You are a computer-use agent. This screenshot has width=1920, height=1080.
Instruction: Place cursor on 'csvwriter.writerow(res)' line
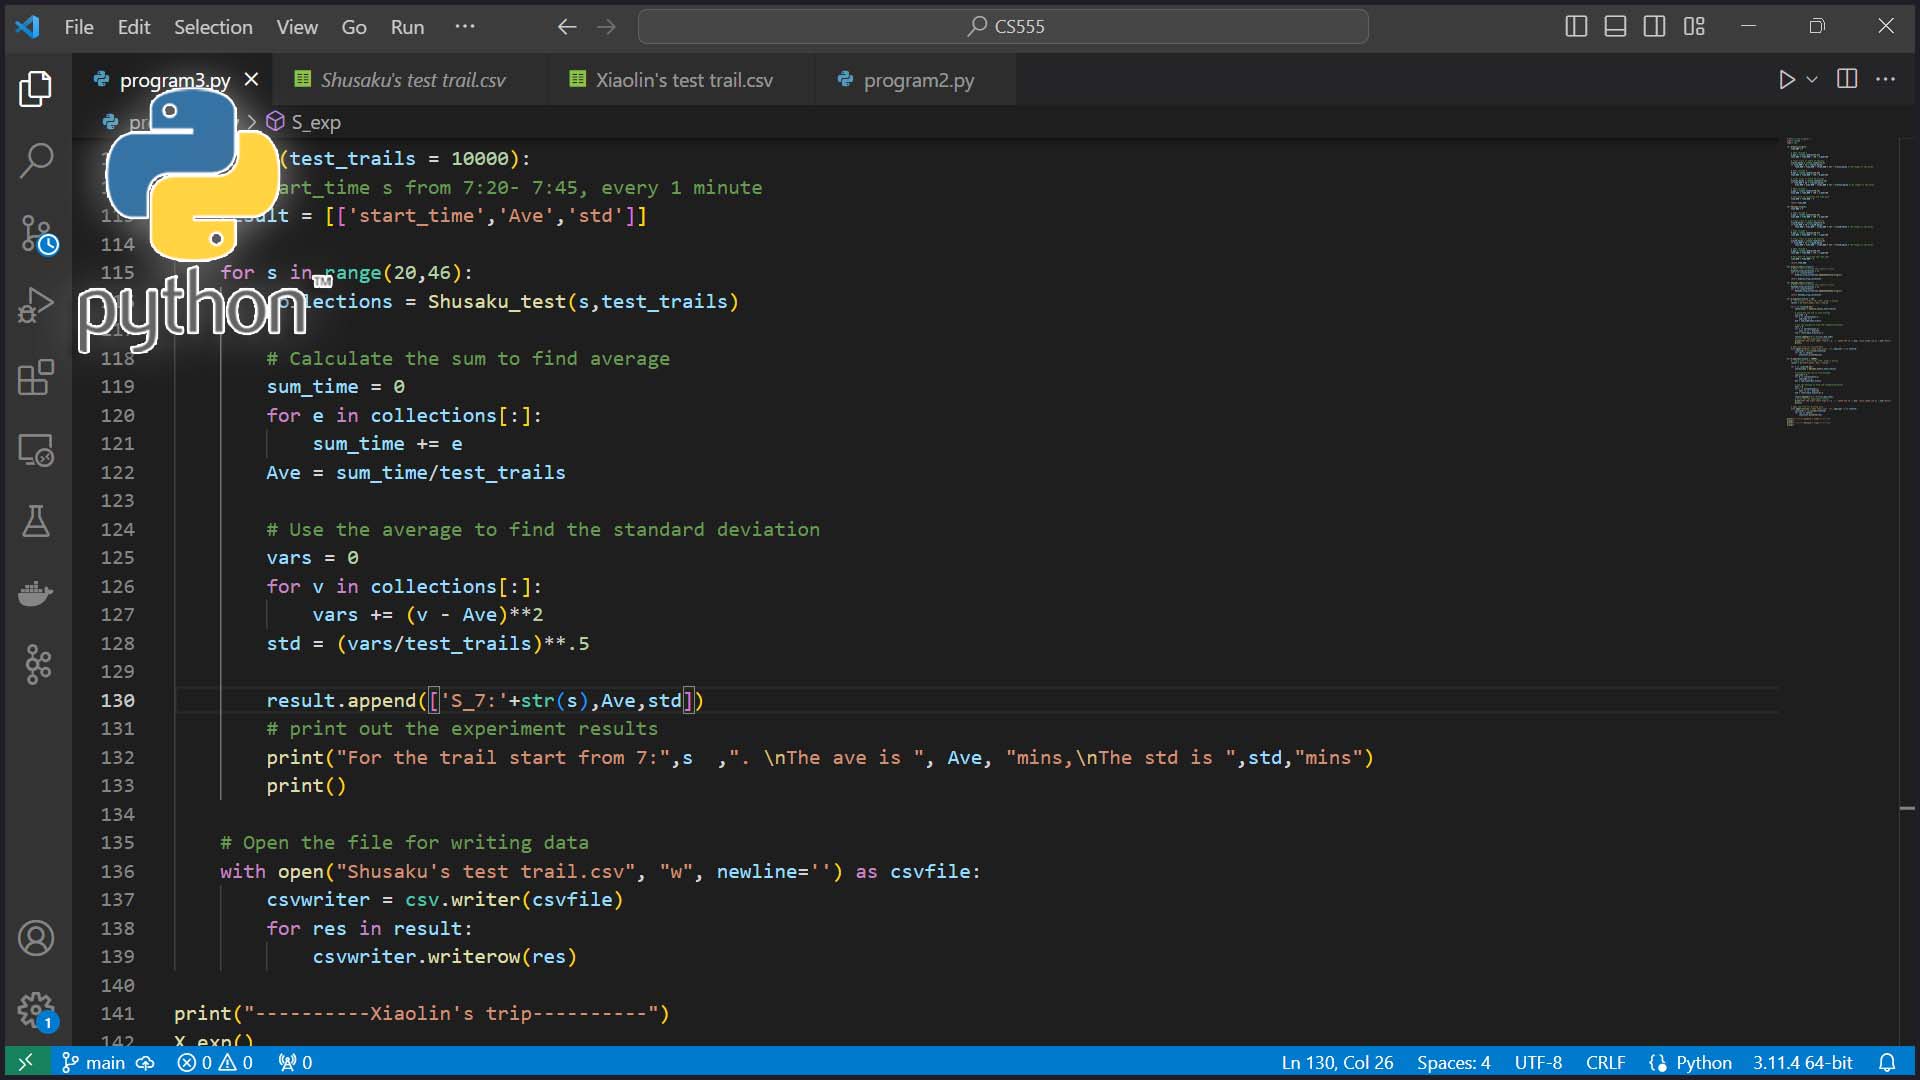tap(444, 957)
